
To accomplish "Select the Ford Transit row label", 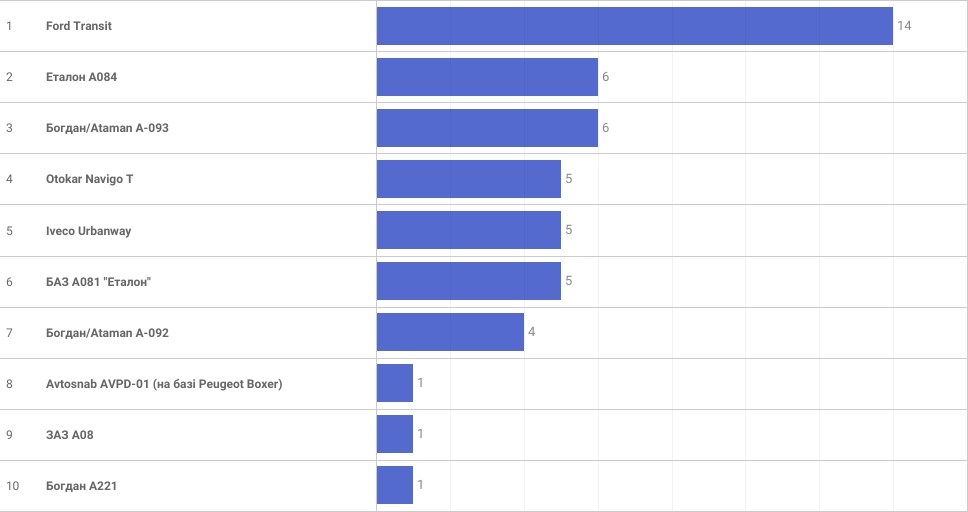I will pyautogui.click(x=79, y=26).
